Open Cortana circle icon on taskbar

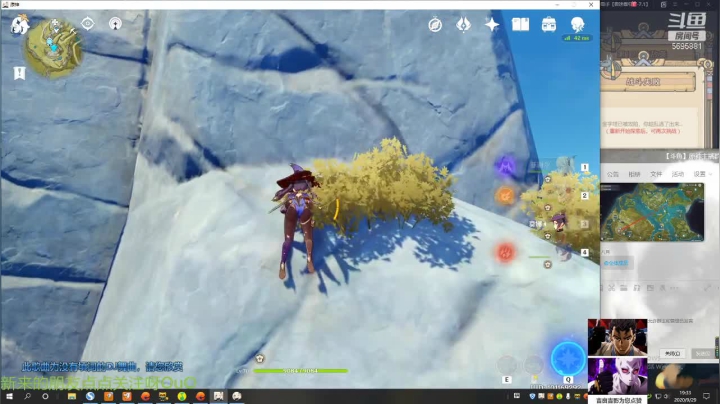pos(45,396)
